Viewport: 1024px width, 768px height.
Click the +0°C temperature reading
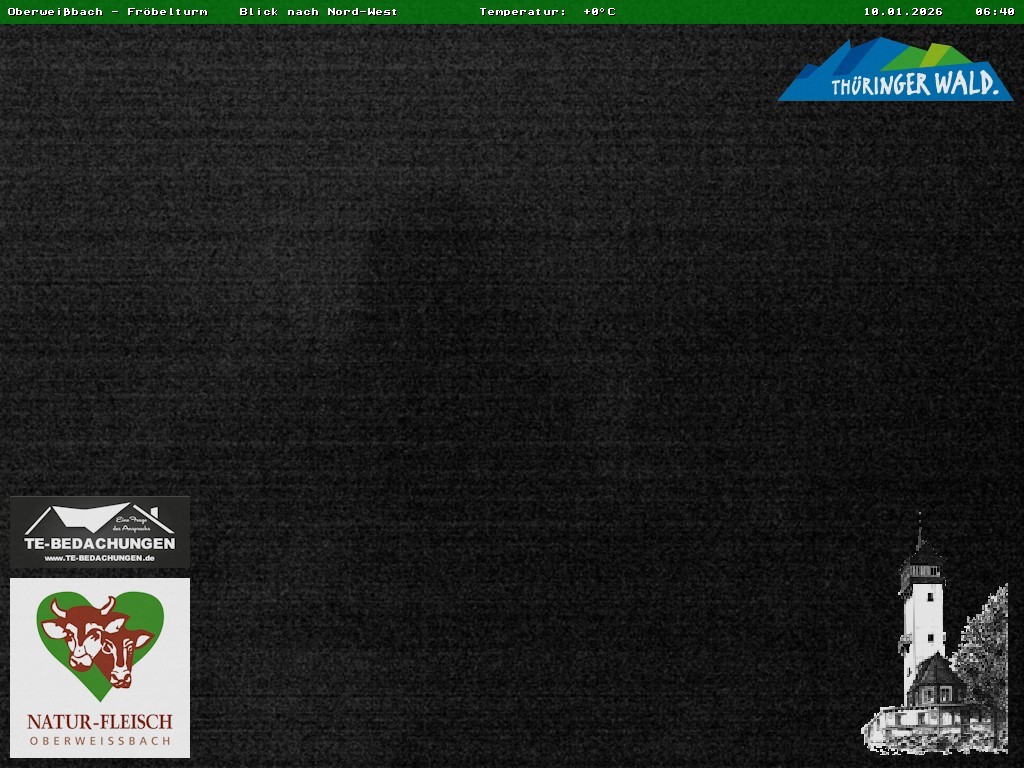599,12
